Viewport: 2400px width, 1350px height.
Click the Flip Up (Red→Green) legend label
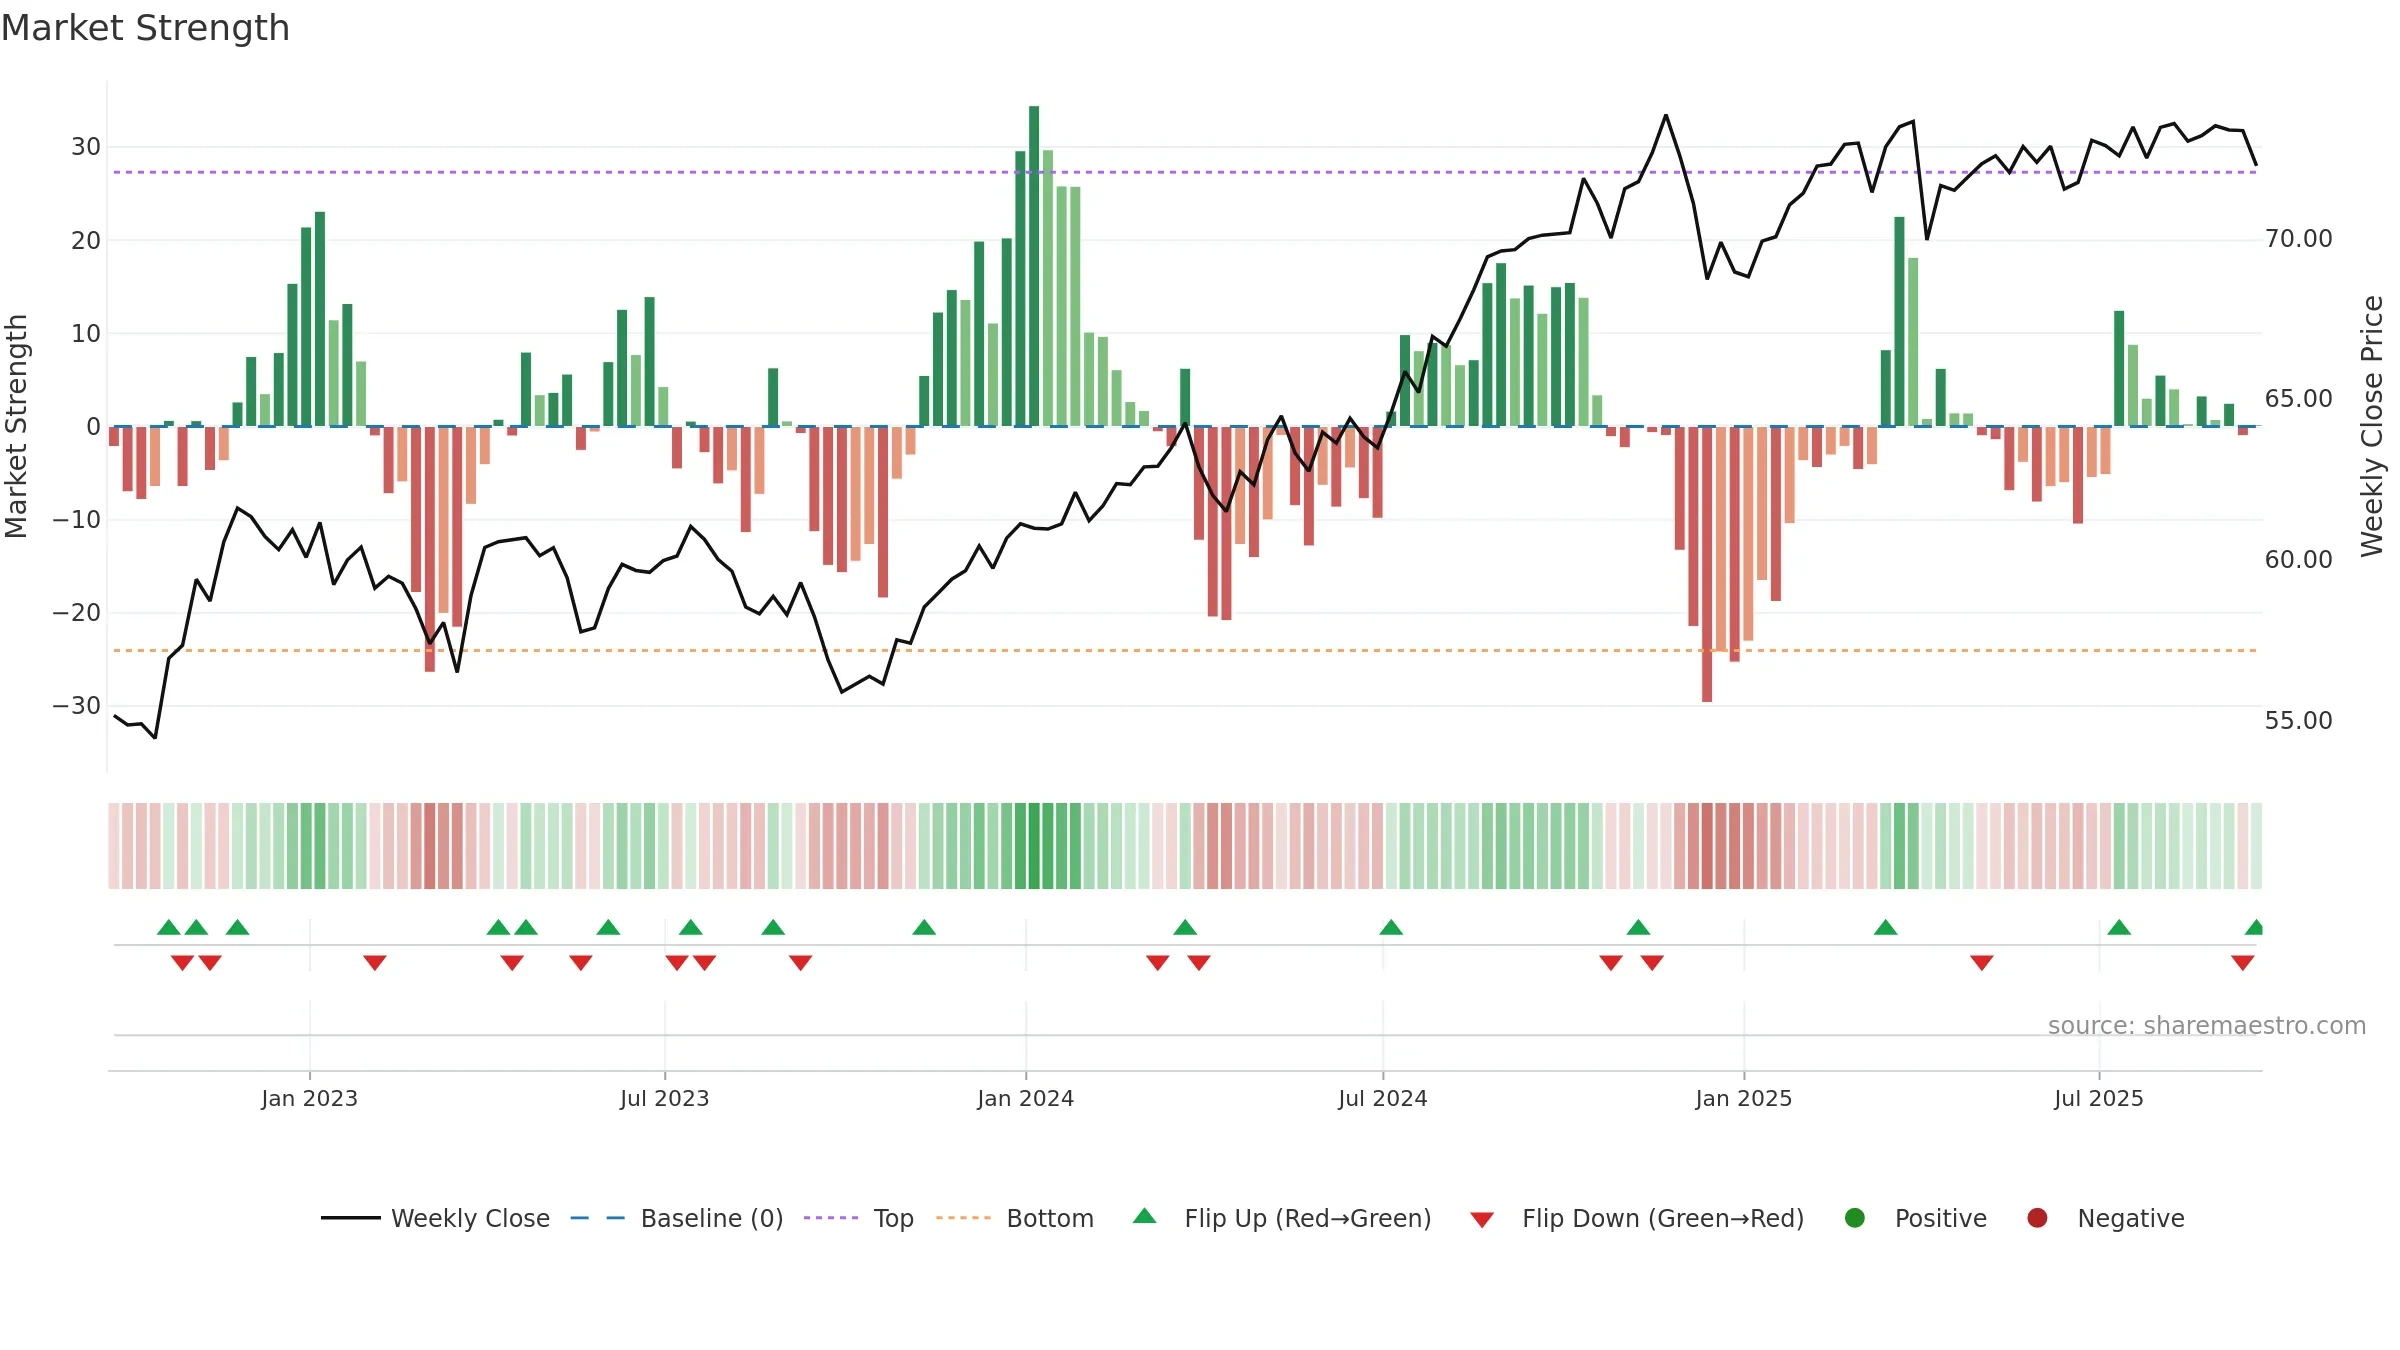tap(1308, 1218)
